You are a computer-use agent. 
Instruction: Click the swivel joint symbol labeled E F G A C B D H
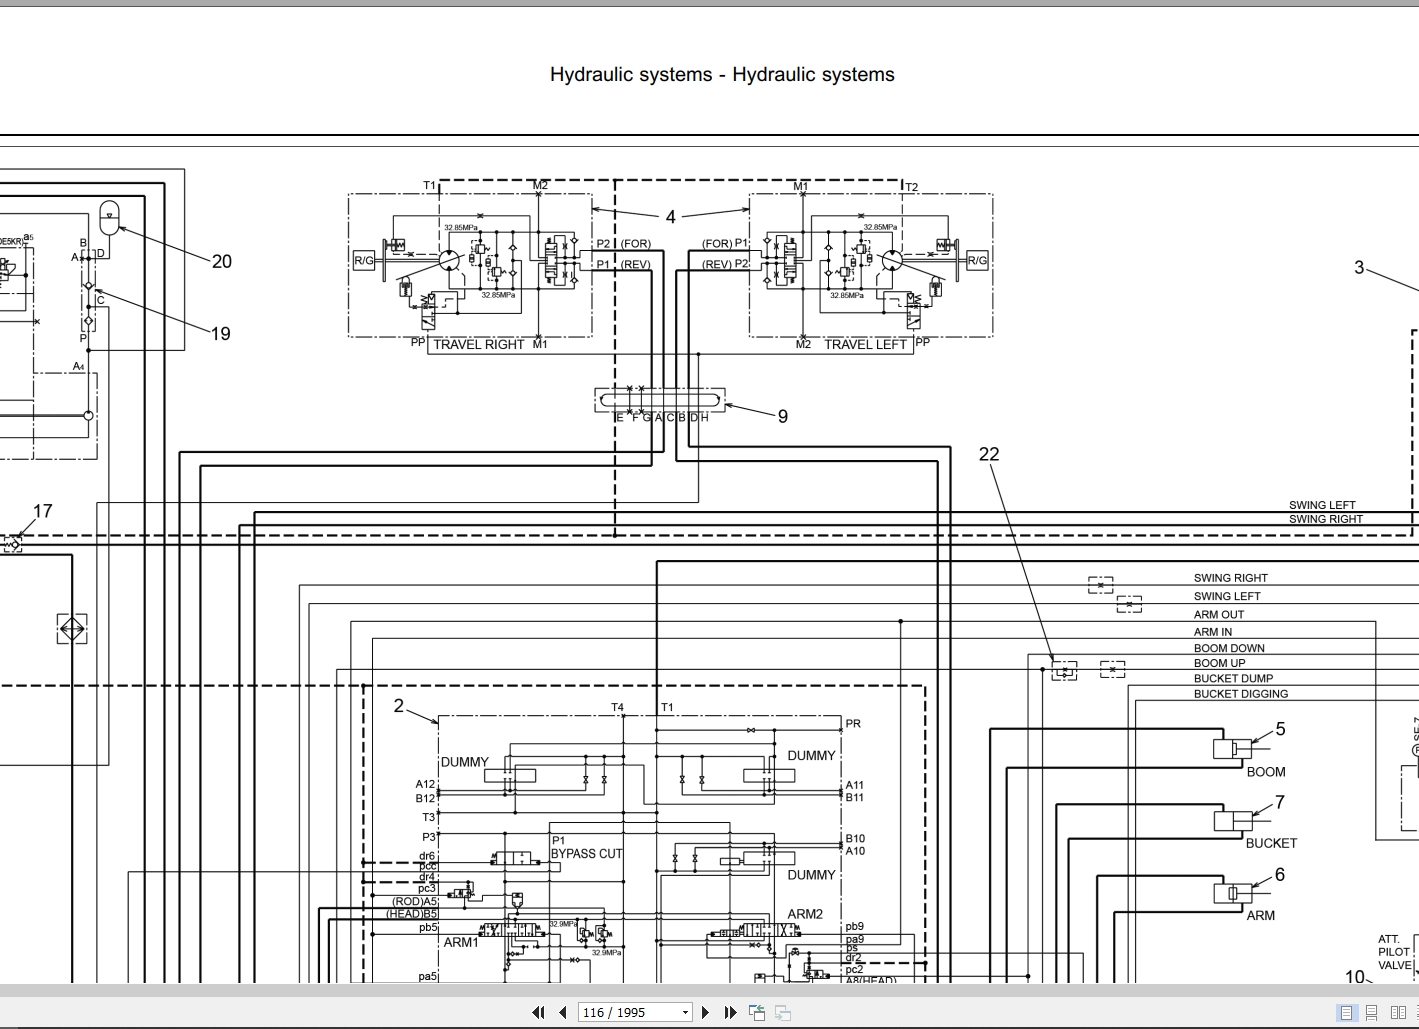tap(660, 399)
